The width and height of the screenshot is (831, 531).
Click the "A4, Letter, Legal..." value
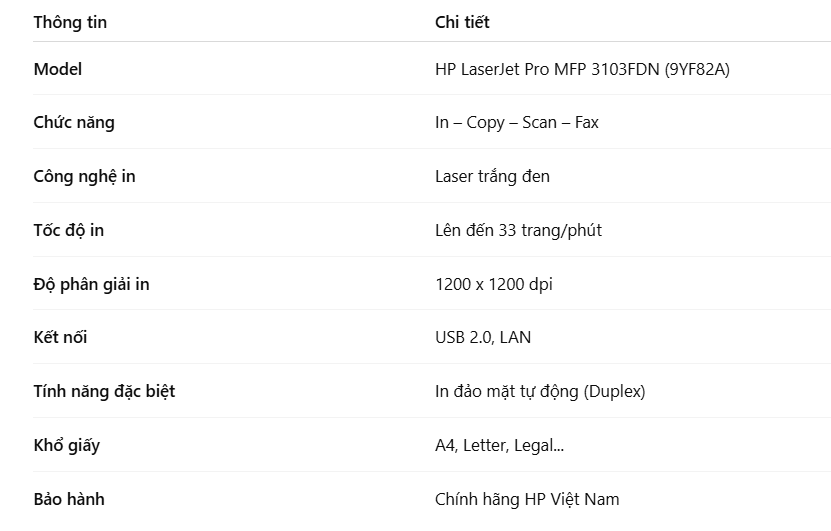click(x=499, y=445)
